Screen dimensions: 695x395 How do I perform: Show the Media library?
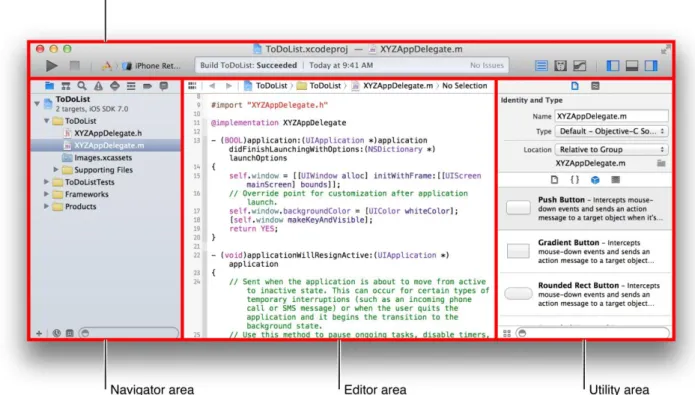(x=616, y=180)
